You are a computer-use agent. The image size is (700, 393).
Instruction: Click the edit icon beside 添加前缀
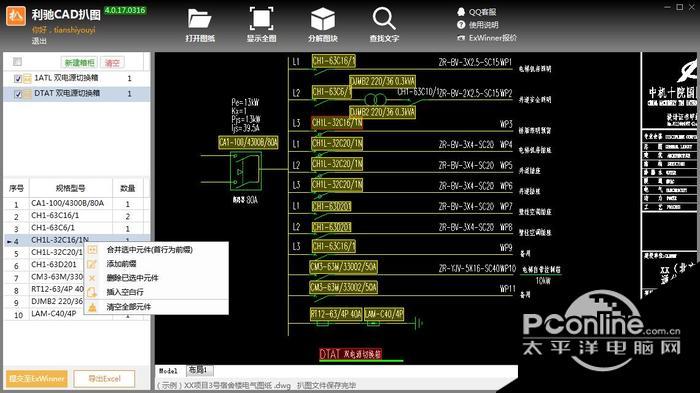click(x=92, y=264)
